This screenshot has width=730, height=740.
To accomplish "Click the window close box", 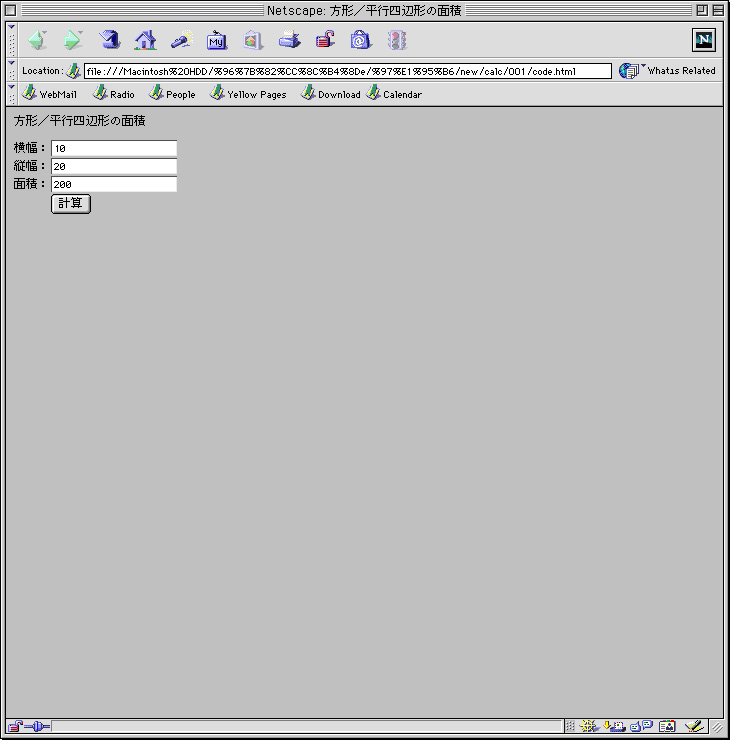I will click(x=10, y=10).
